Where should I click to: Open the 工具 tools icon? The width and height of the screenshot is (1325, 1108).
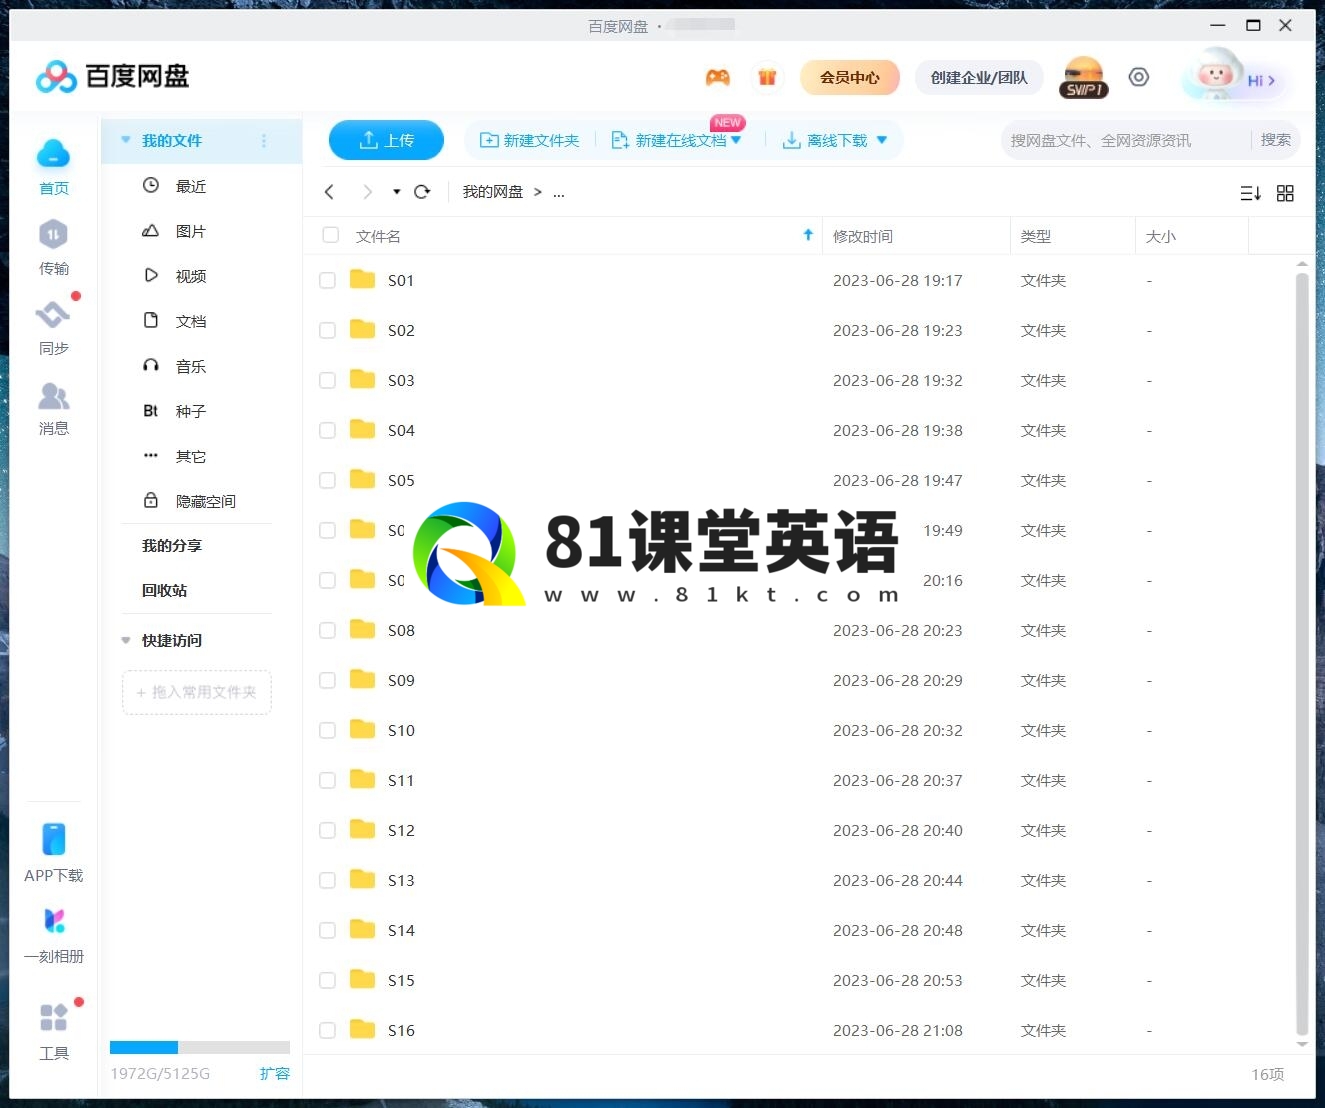(x=54, y=1017)
